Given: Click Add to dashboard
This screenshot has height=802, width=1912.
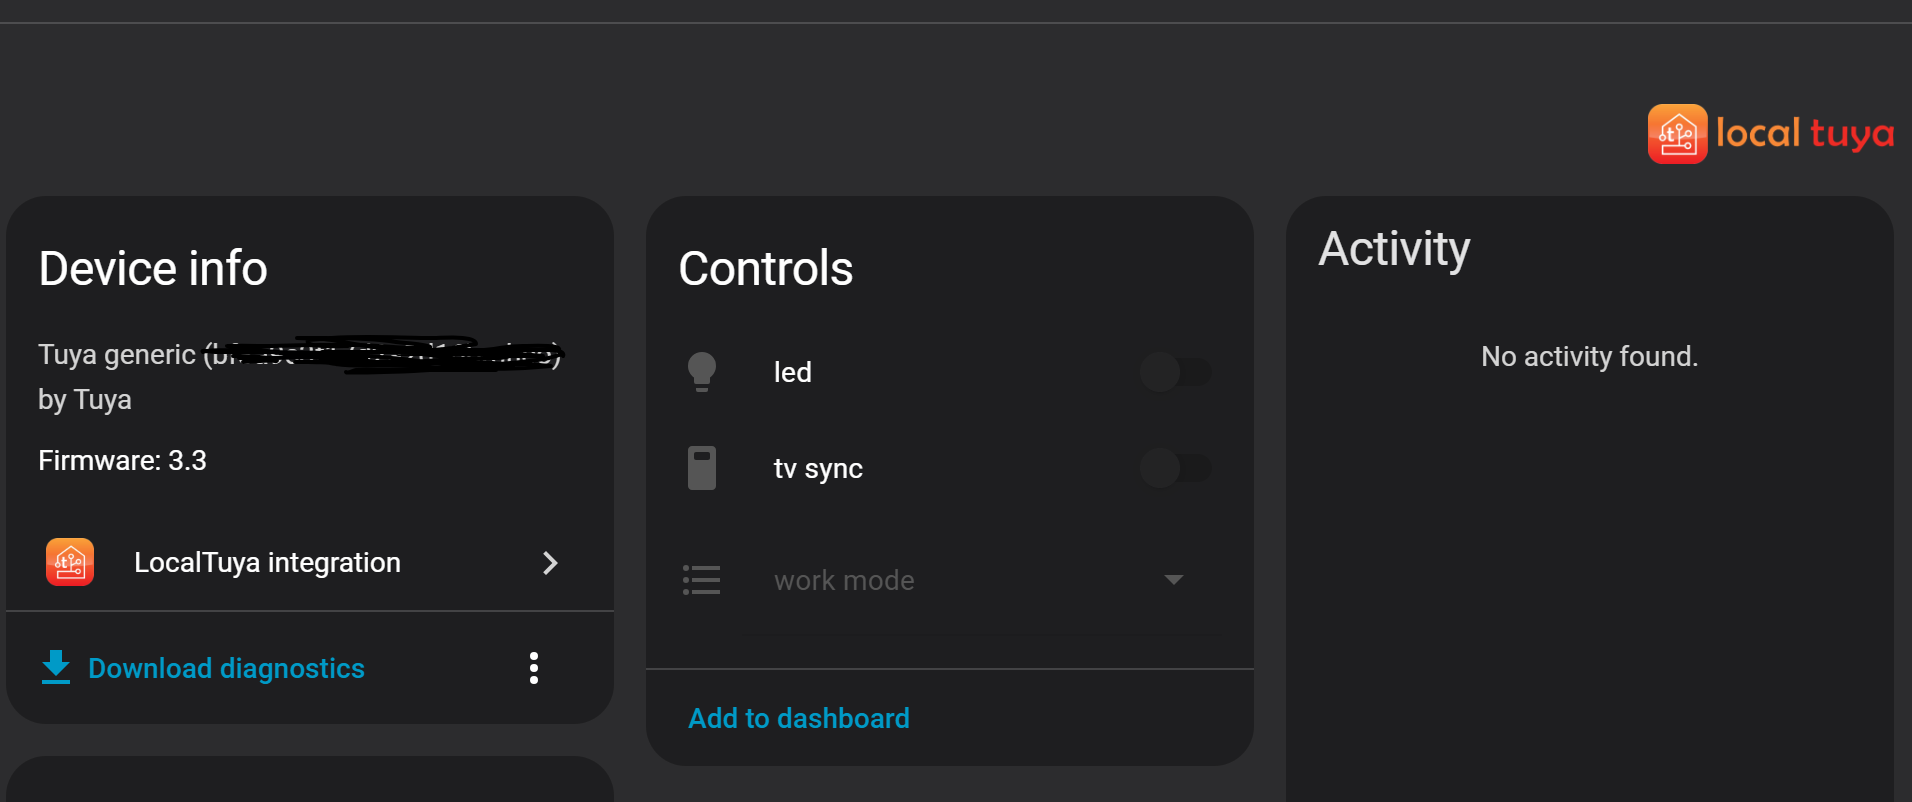Looking at the screenshot, I should (x=798, y=718).
